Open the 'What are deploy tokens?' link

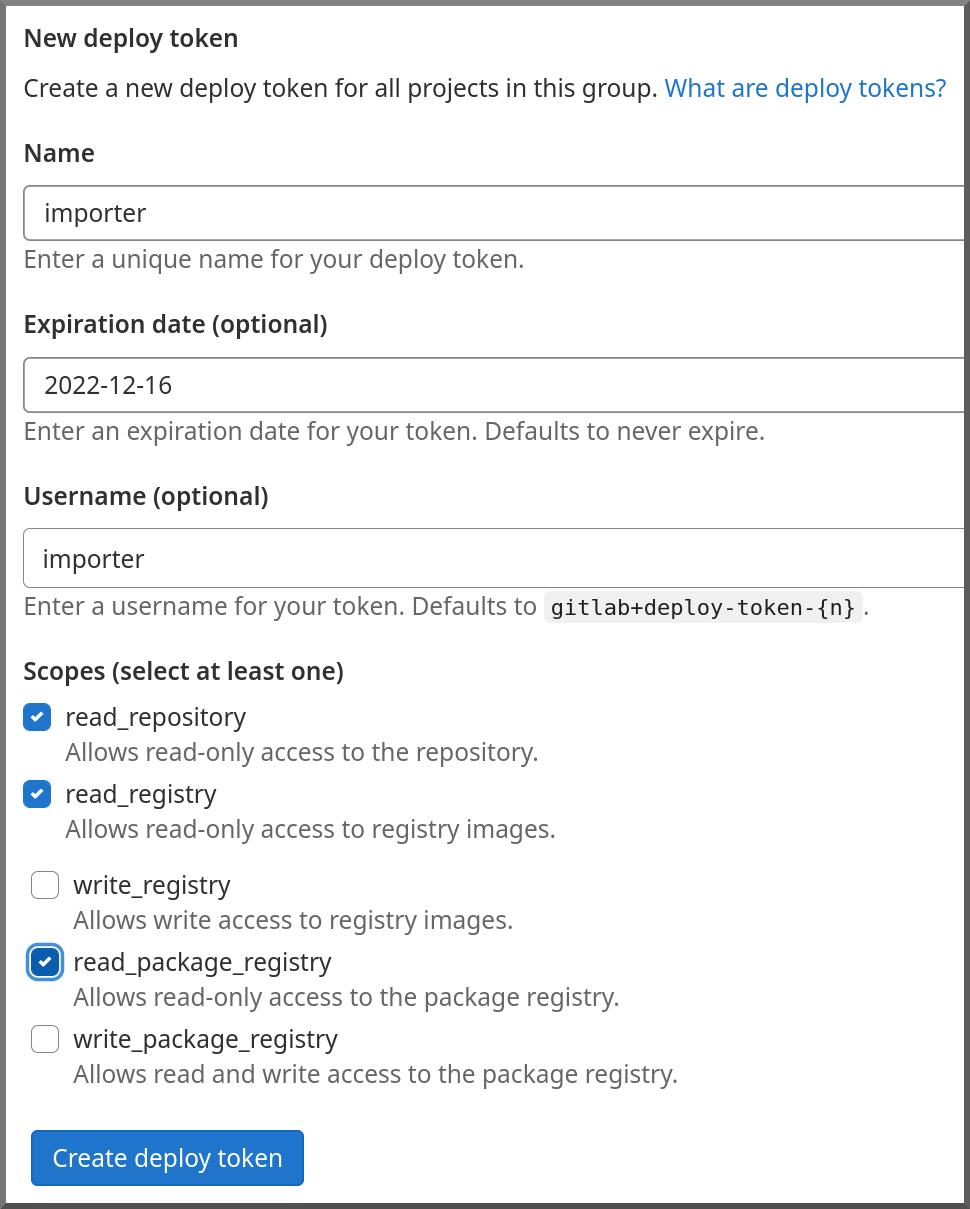pos(805,88)
